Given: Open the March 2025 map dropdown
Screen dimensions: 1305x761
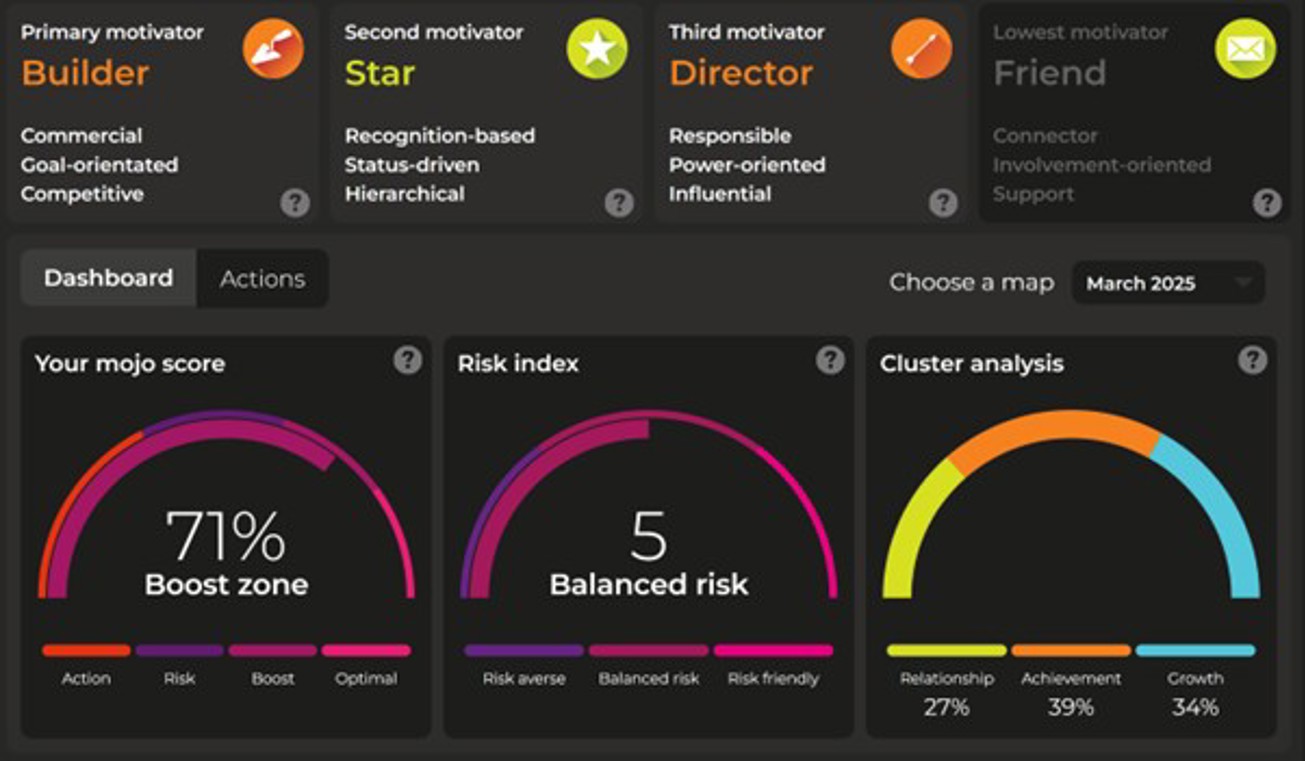Looking at the screenshot, I should [x=1168, y=283].
